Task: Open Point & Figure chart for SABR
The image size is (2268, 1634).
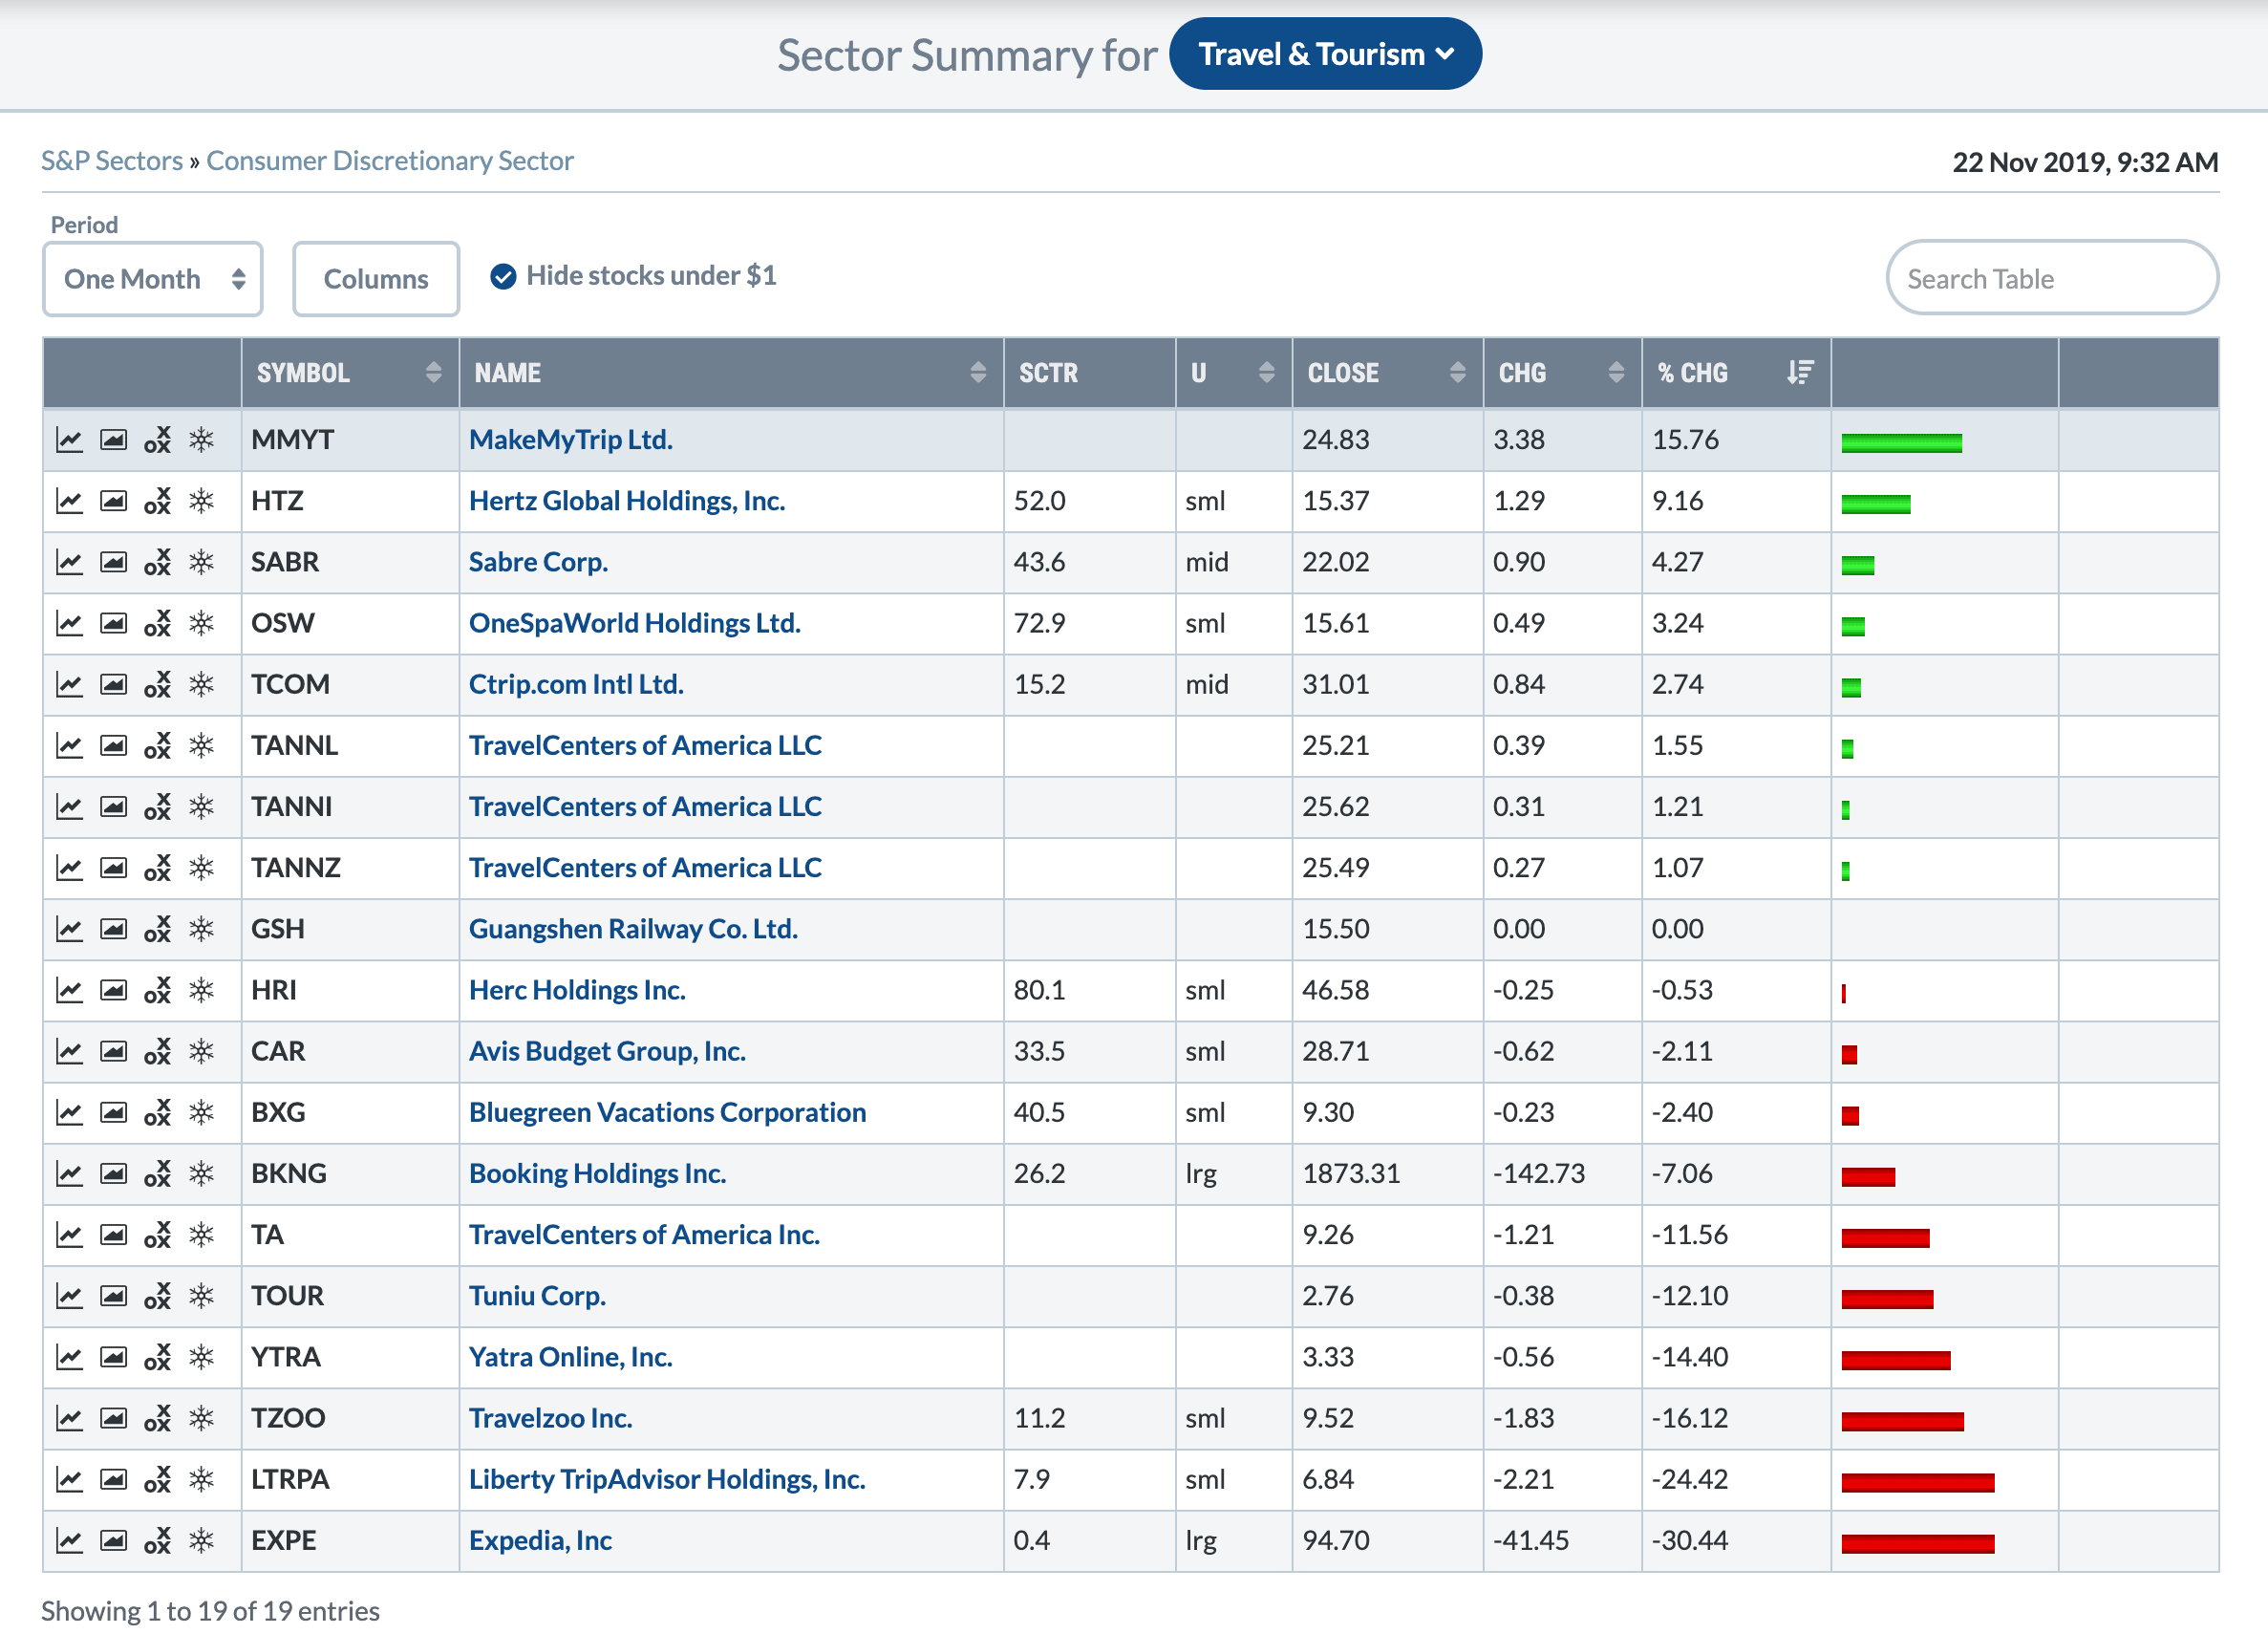Action: (157, 562)
